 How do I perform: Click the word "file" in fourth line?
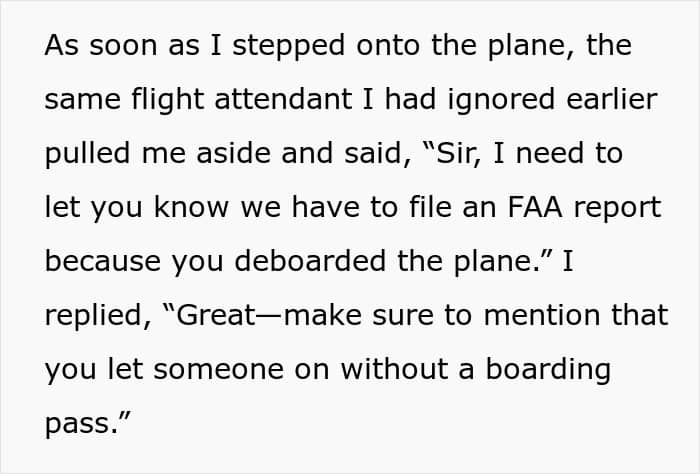point(430,207)
